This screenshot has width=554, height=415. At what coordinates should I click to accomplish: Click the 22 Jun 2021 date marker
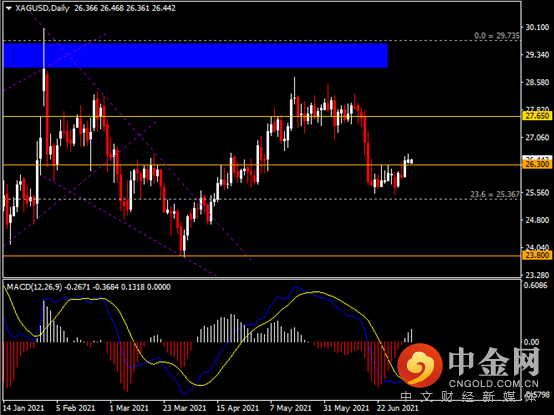pyautogui.click(x=397, y=408)
